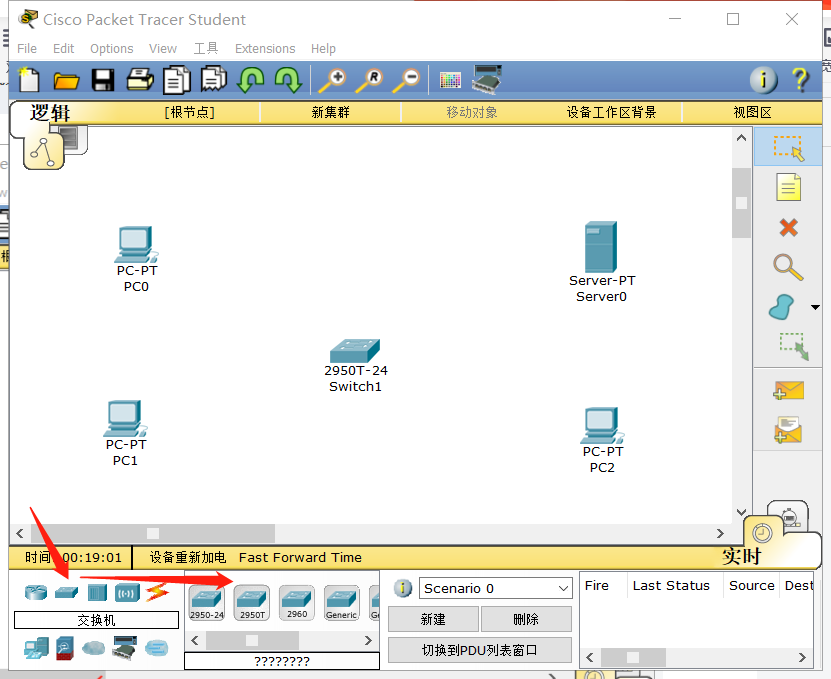The height and width of the screenshot is (679, 831).
Task: Pick the Generic switch model
Action: [x=342, y=603]
